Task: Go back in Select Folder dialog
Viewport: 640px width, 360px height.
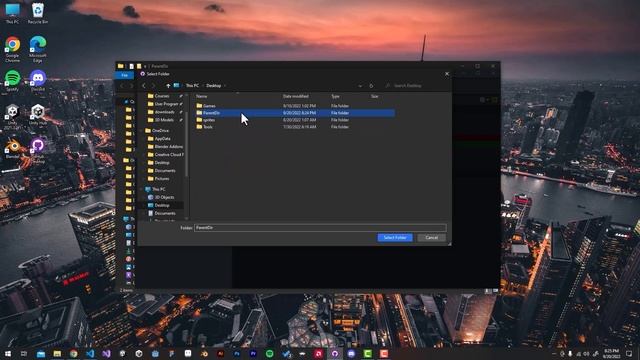Action: click(x=144, y=86)
